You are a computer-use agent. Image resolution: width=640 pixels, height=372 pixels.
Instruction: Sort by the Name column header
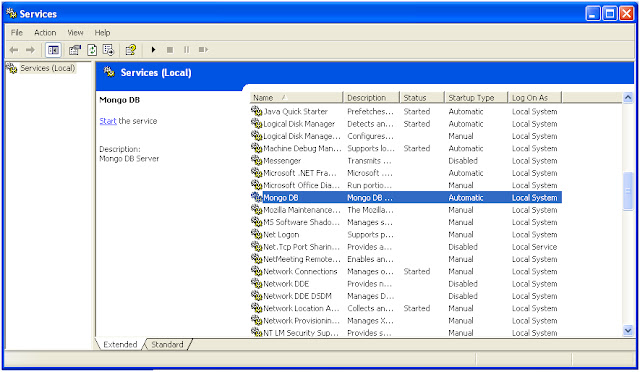[296, 98]
